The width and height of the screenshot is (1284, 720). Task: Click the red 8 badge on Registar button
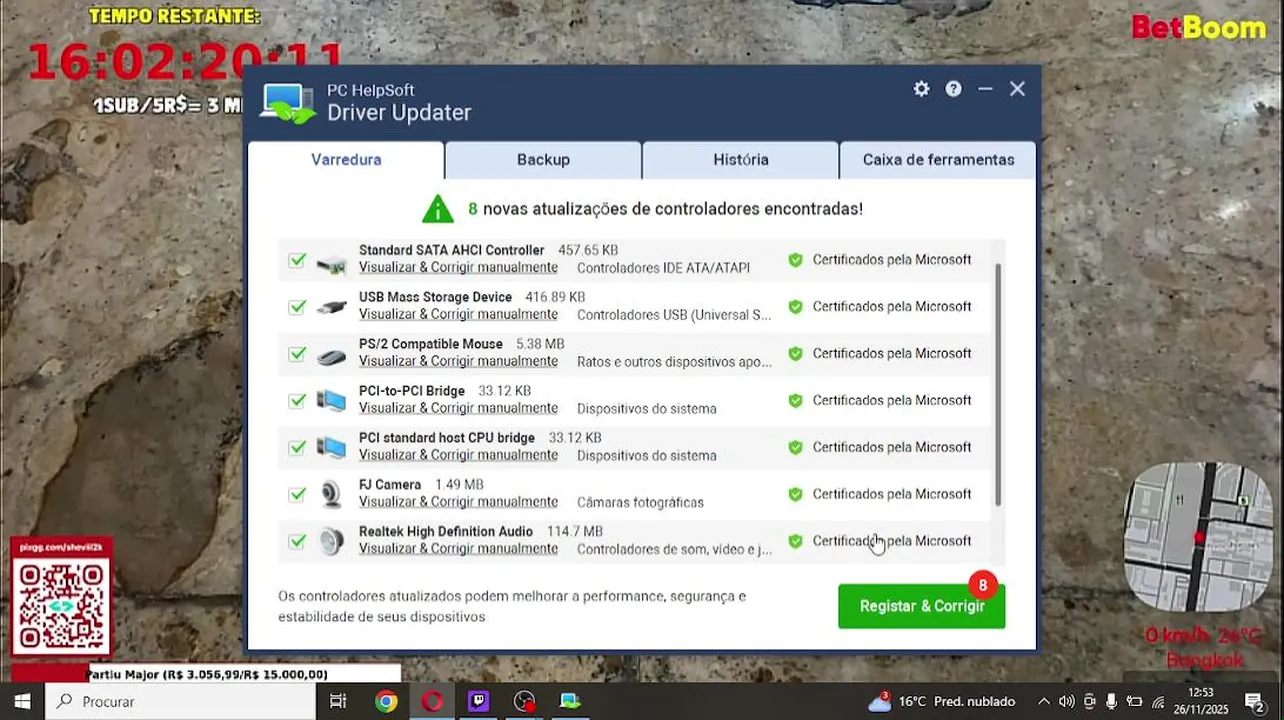(x=983, y=585)
